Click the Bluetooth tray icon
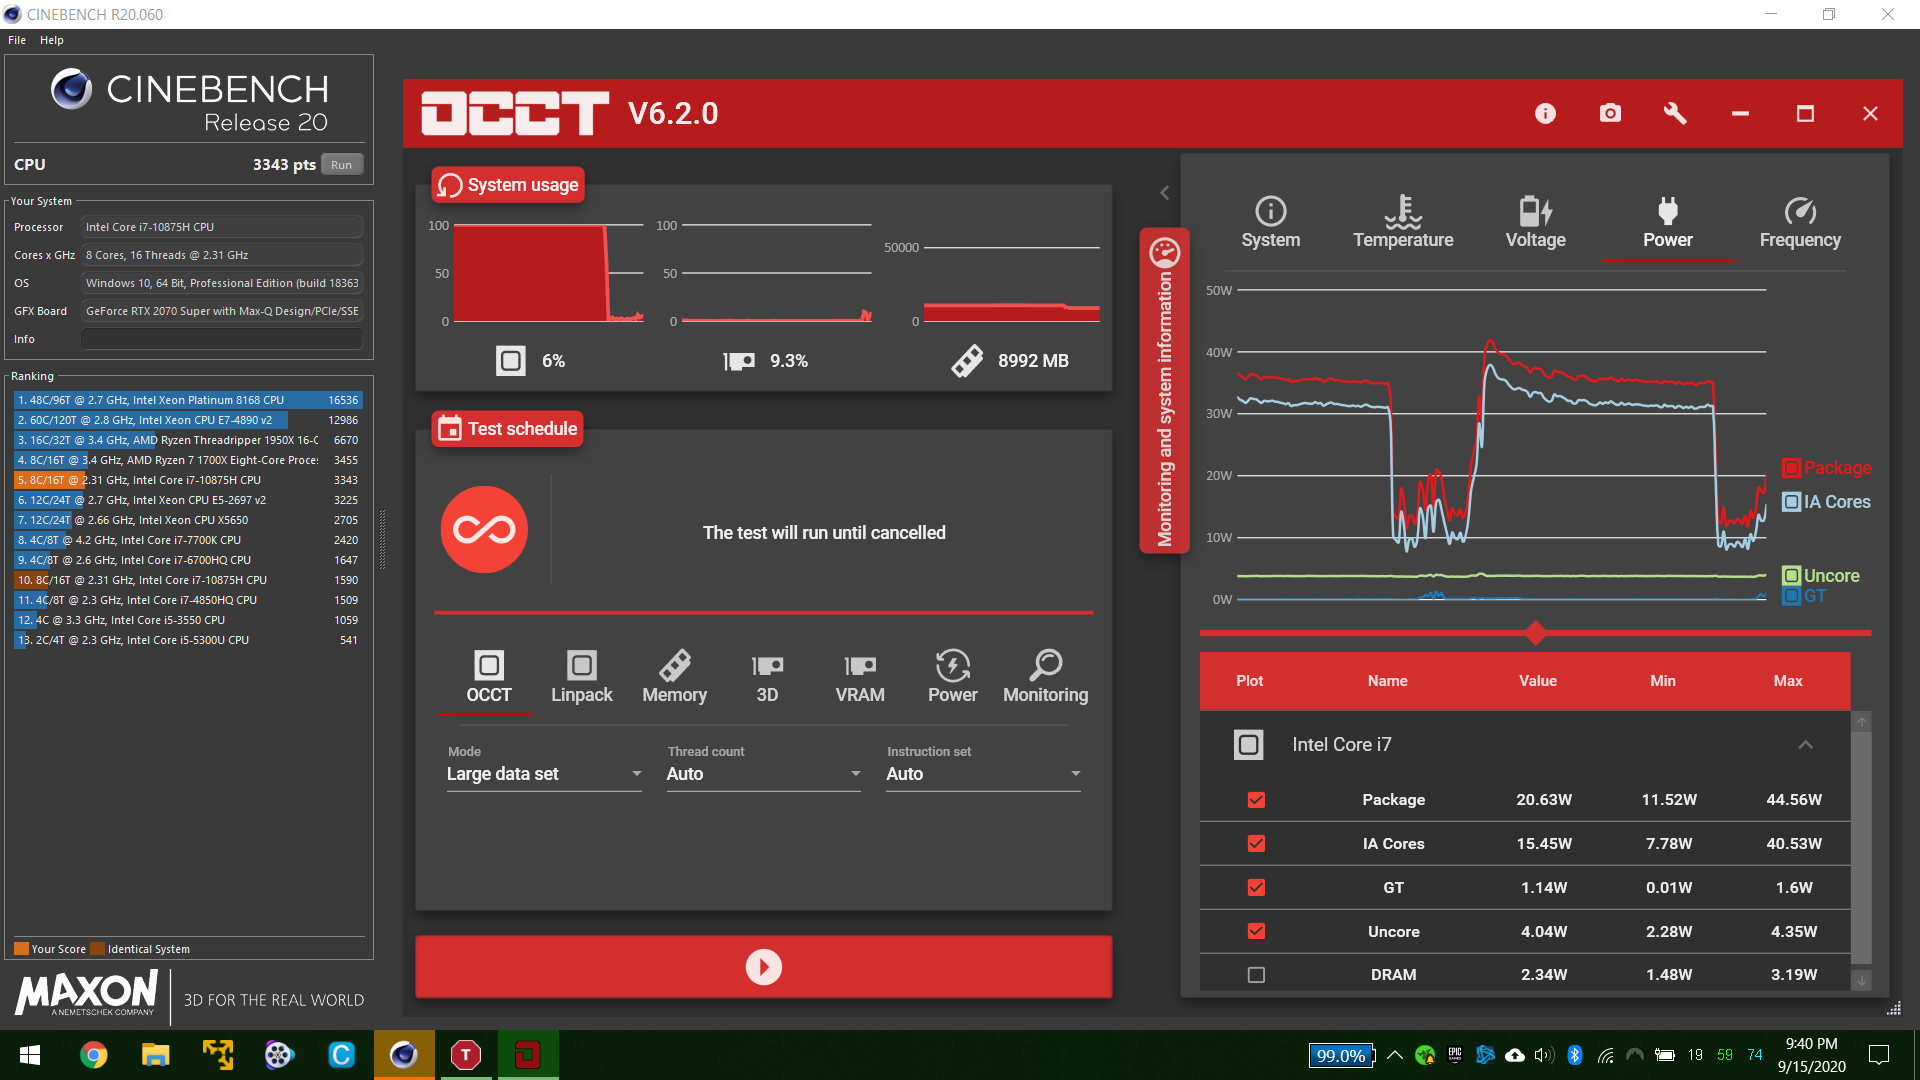Image resolution: width=1920 pixels, height=1080 pixels. click(1575, 1055)
